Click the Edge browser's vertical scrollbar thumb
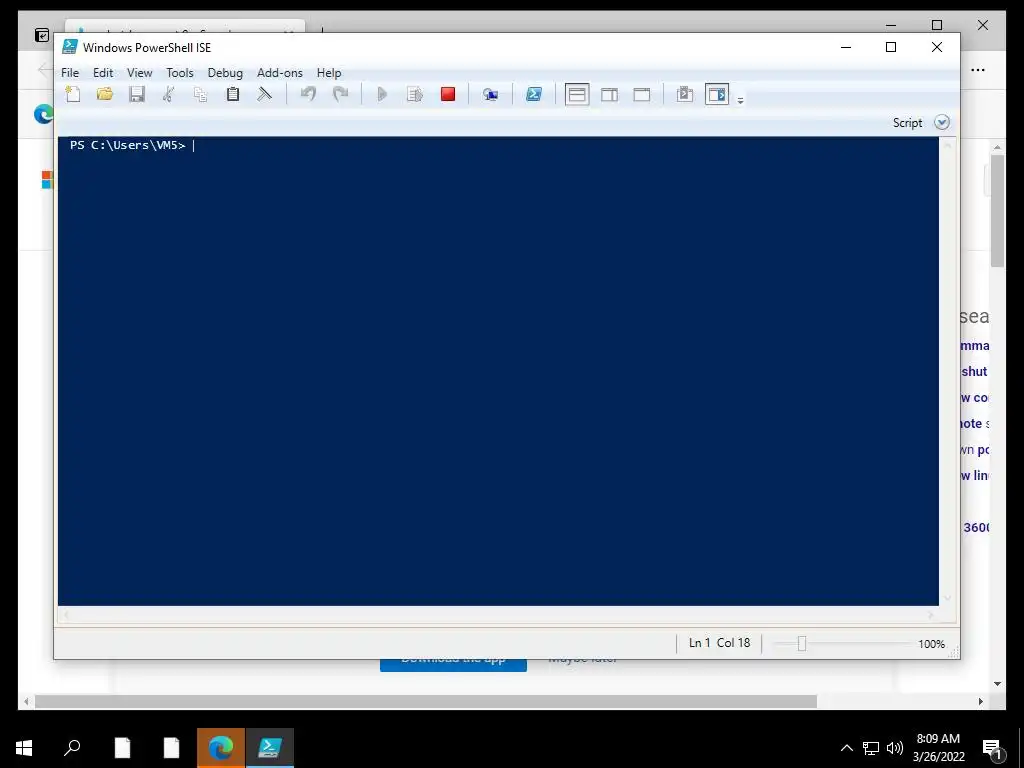Viewport: 1024px width, 768px height. [997, 210]
